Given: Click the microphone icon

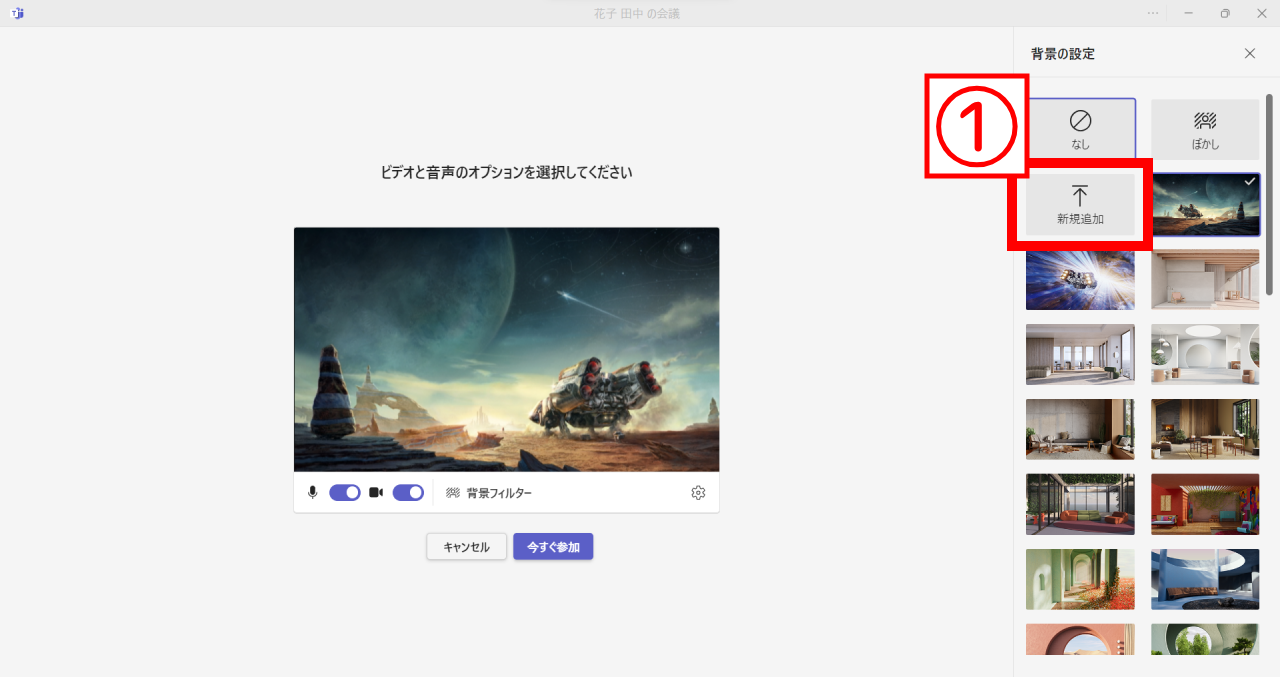Looking at the screenshot, I should pyautogui.click(x=313, y=492).
